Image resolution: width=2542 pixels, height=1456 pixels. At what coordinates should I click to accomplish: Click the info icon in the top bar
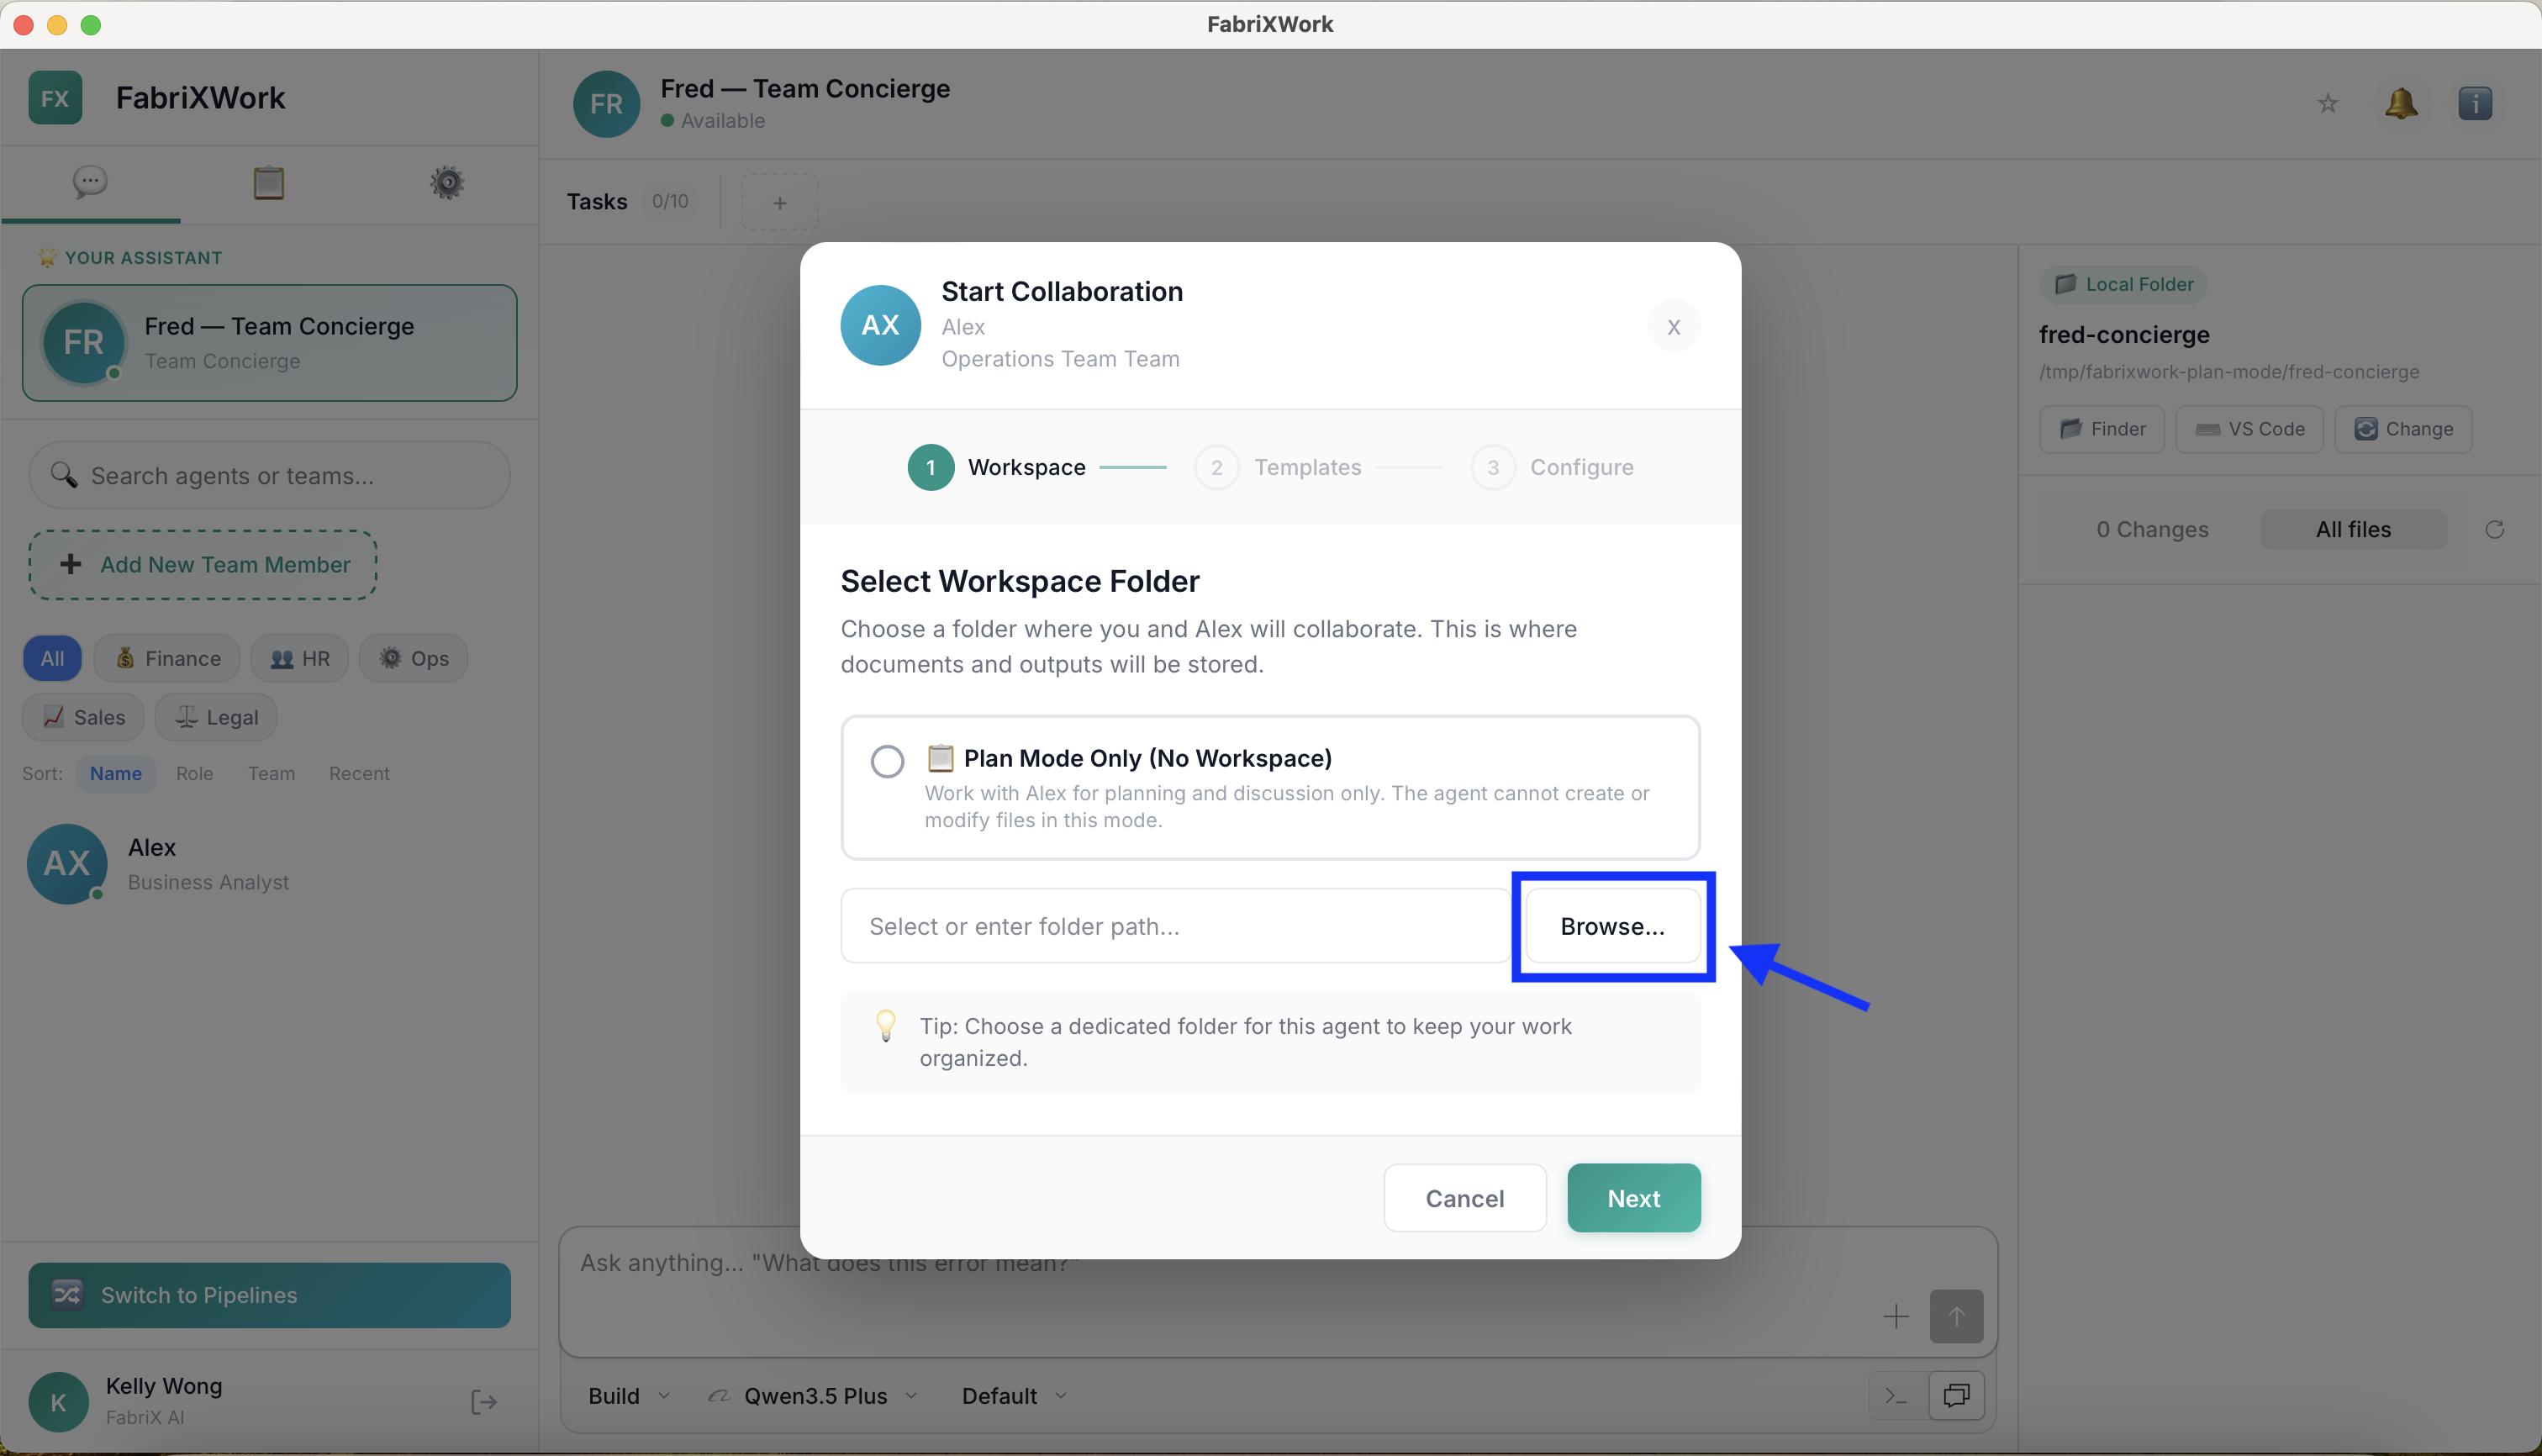click(2476, 103)
